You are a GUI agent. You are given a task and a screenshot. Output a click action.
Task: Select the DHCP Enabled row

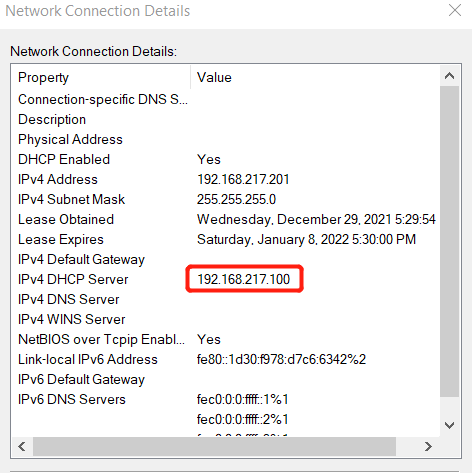226,159
